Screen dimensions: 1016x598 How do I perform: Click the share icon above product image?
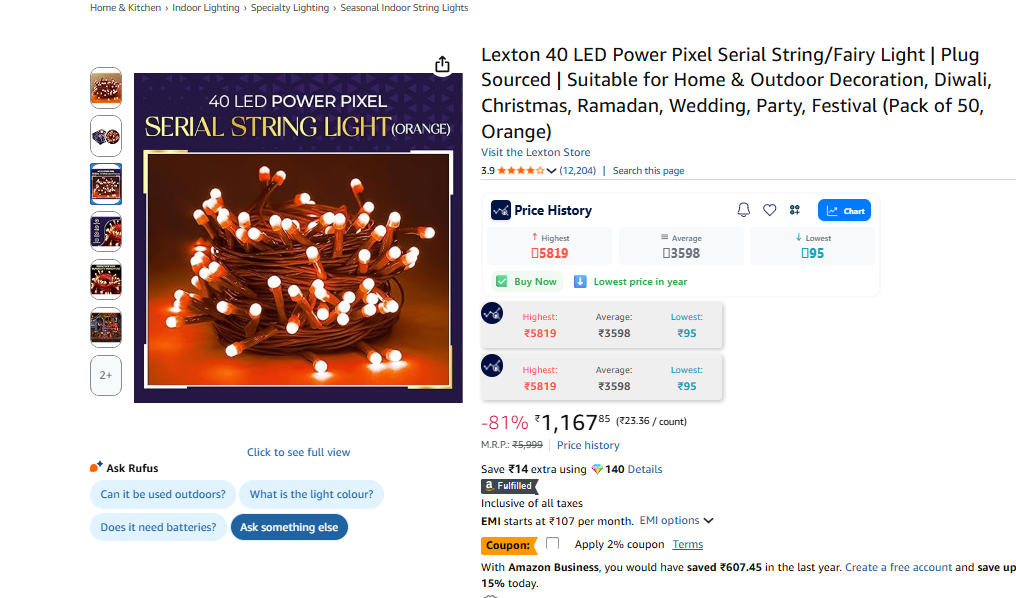(x=442, y=65)
